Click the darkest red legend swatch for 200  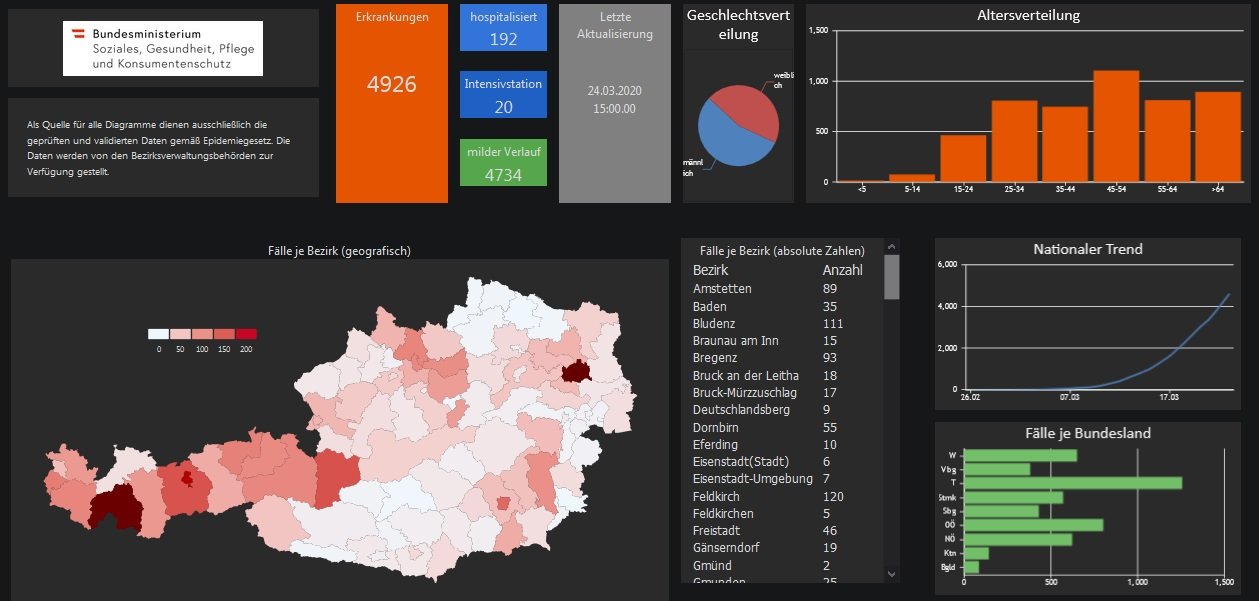(x=246, y=334)
